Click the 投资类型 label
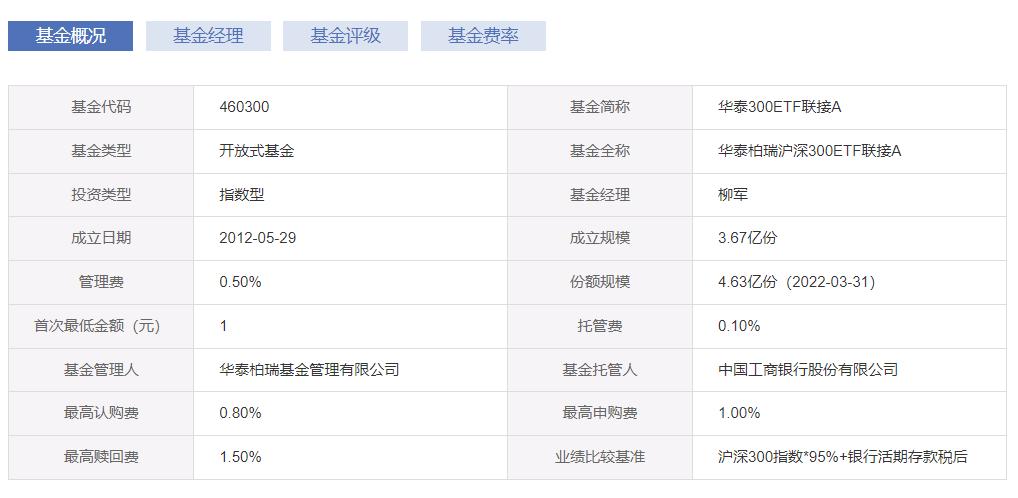Image resolution: width=1018 pixels, height=498 pixels. click(101, 194)
